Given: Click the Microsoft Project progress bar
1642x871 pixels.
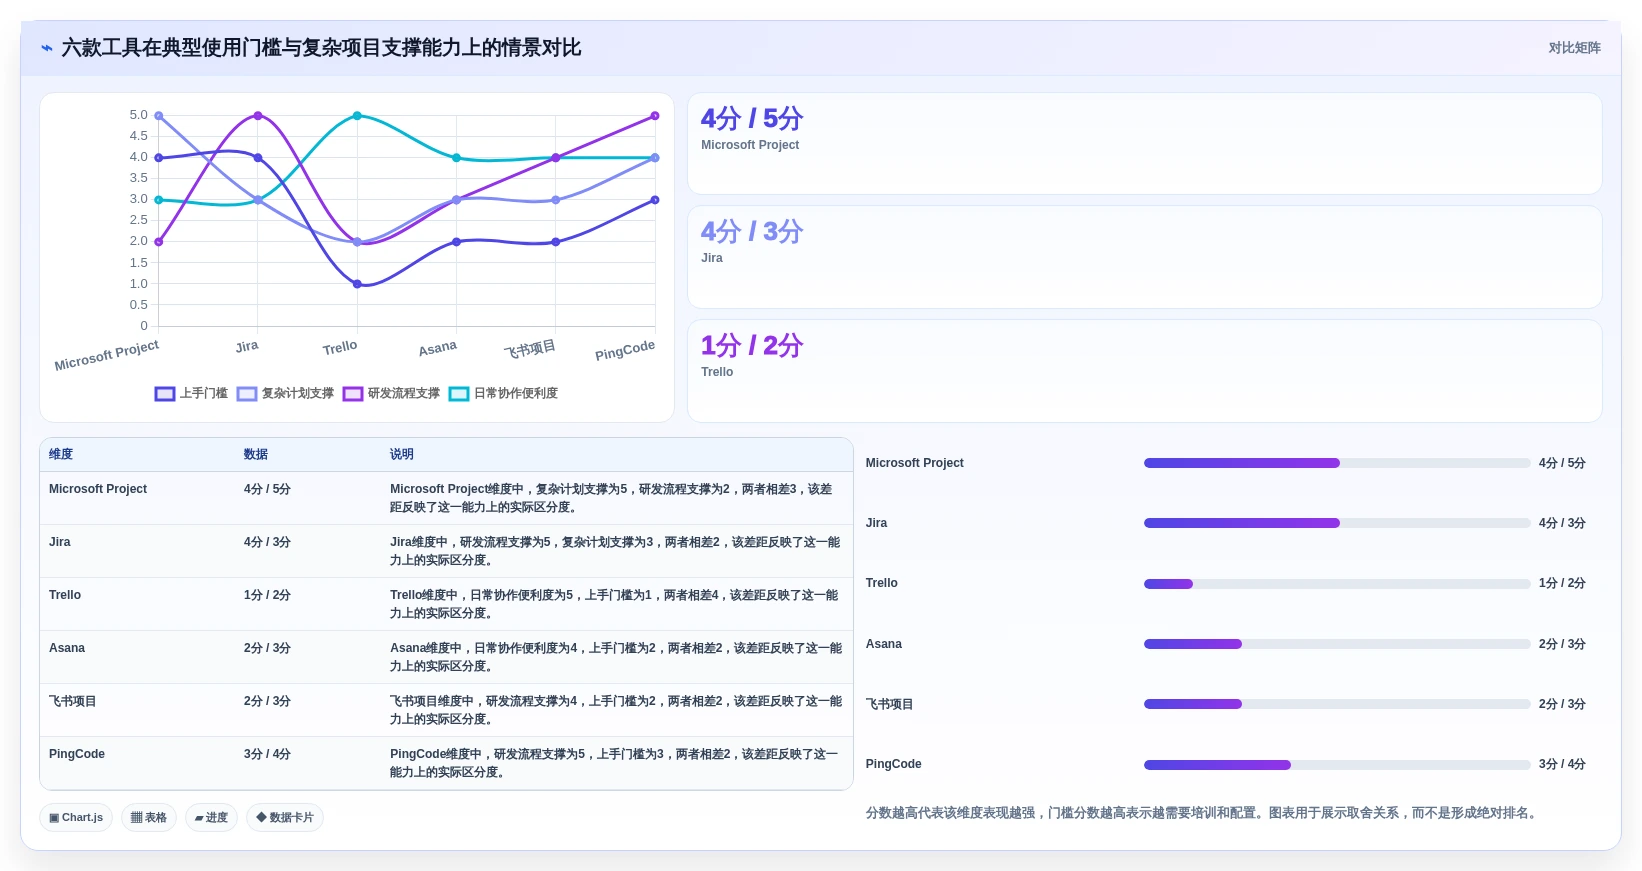Looking at the screenshot, I should (x=1337, y=463).
